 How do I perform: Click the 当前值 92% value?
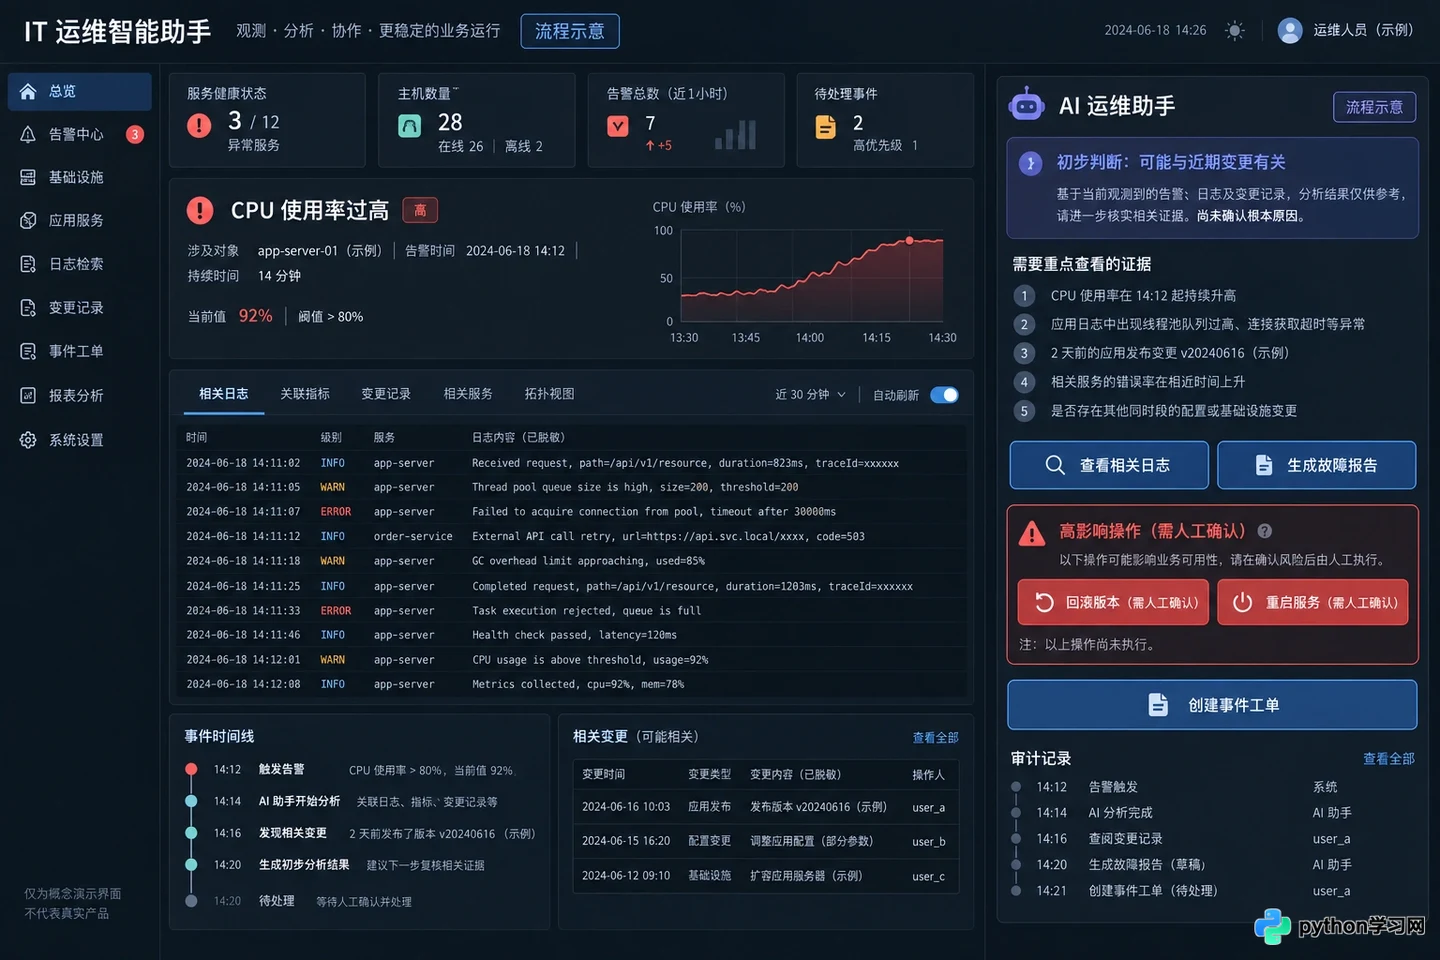[x=255, y=316]
